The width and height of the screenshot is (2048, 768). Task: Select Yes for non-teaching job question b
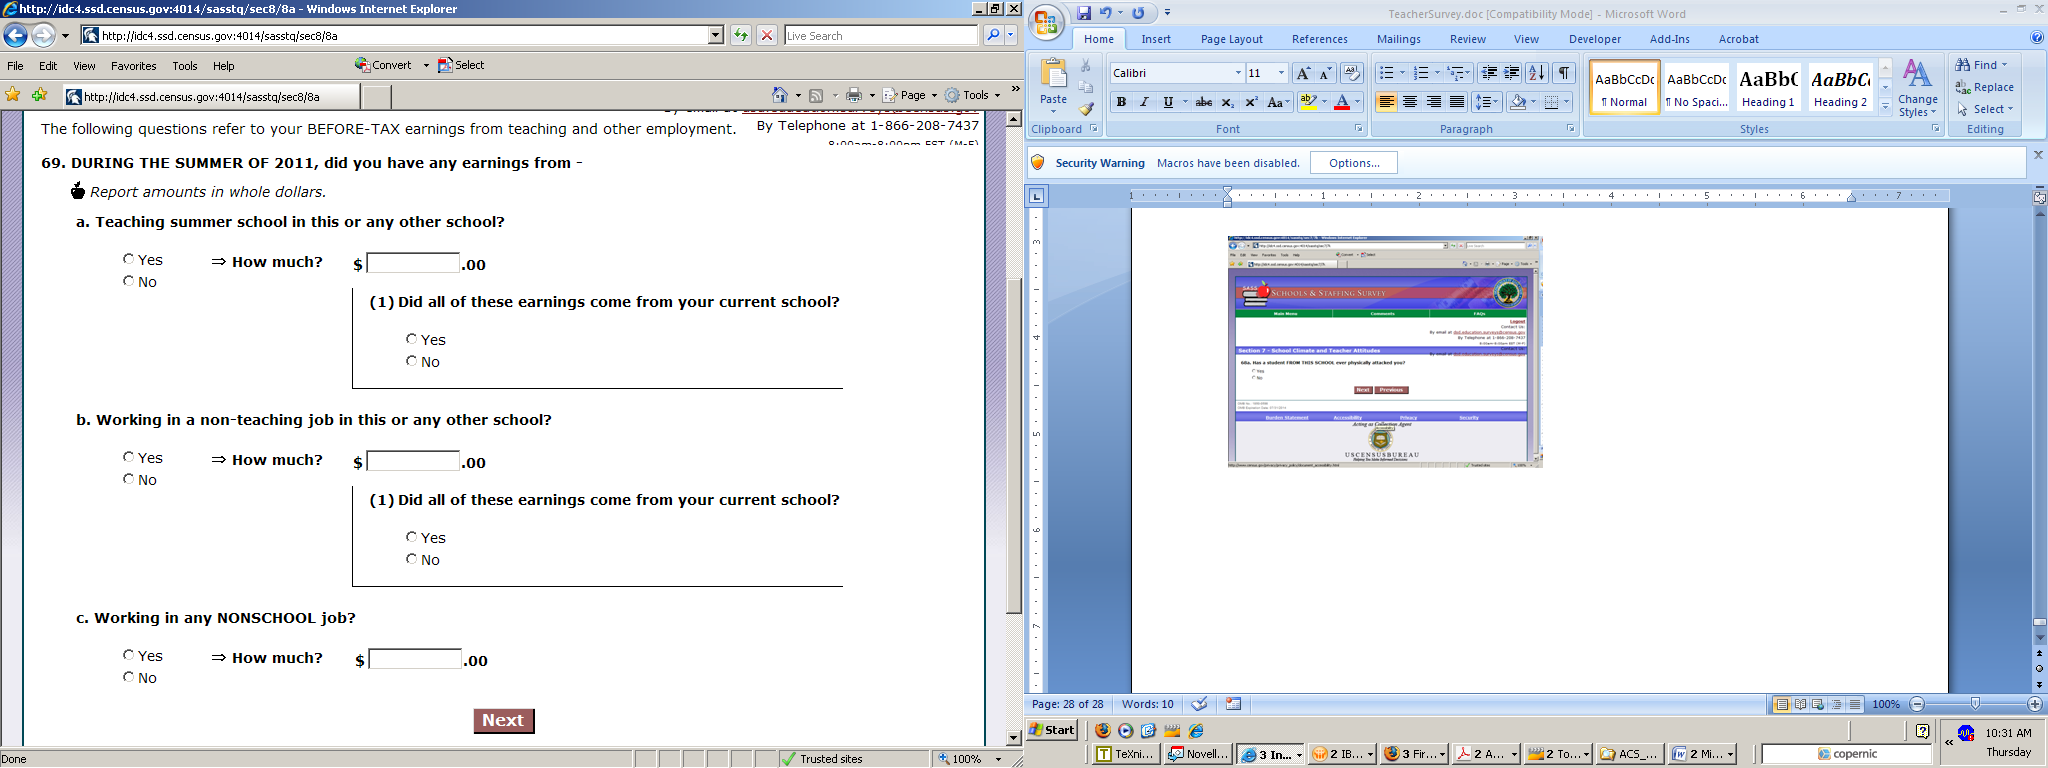129,457
